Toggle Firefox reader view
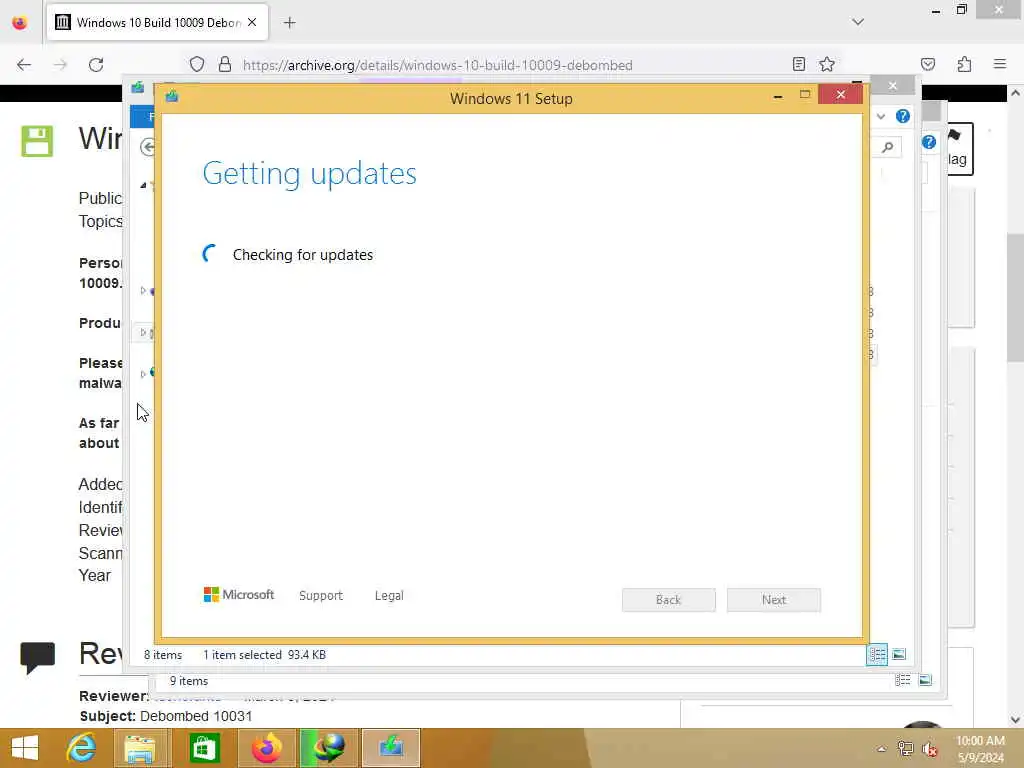Screen dimensions: 1024x768 pos(799,64)
